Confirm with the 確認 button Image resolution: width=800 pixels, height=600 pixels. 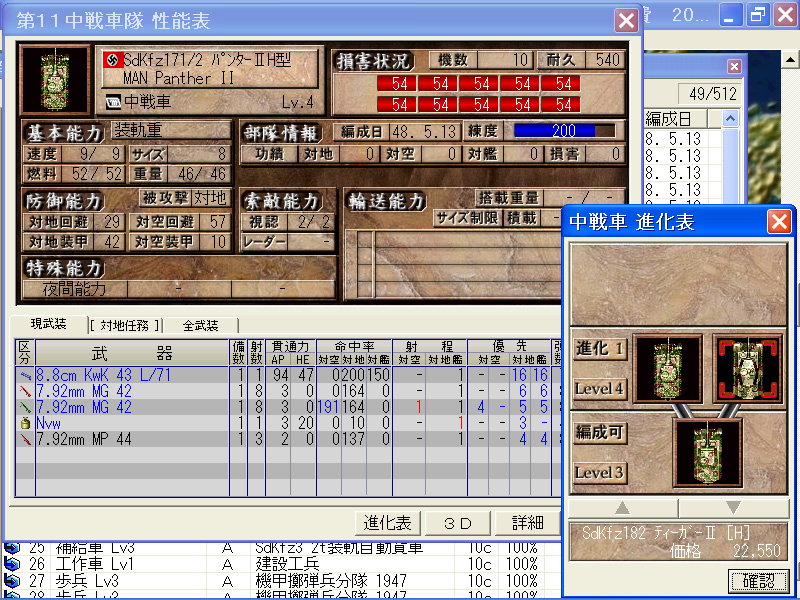click(x=758, y=580)
